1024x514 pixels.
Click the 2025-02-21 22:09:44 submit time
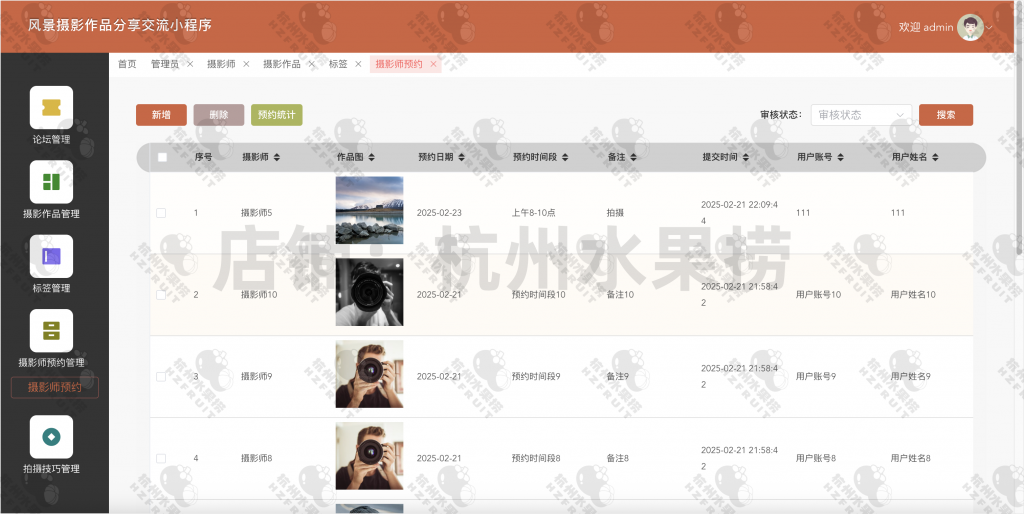(739, 213)
